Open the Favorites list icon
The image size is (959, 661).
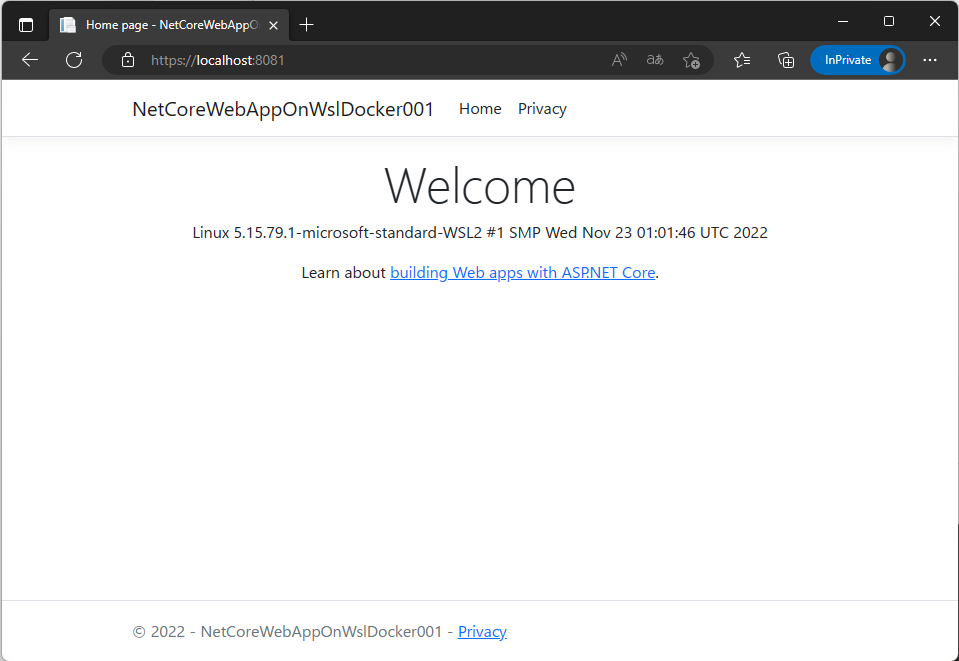point(742,60)
